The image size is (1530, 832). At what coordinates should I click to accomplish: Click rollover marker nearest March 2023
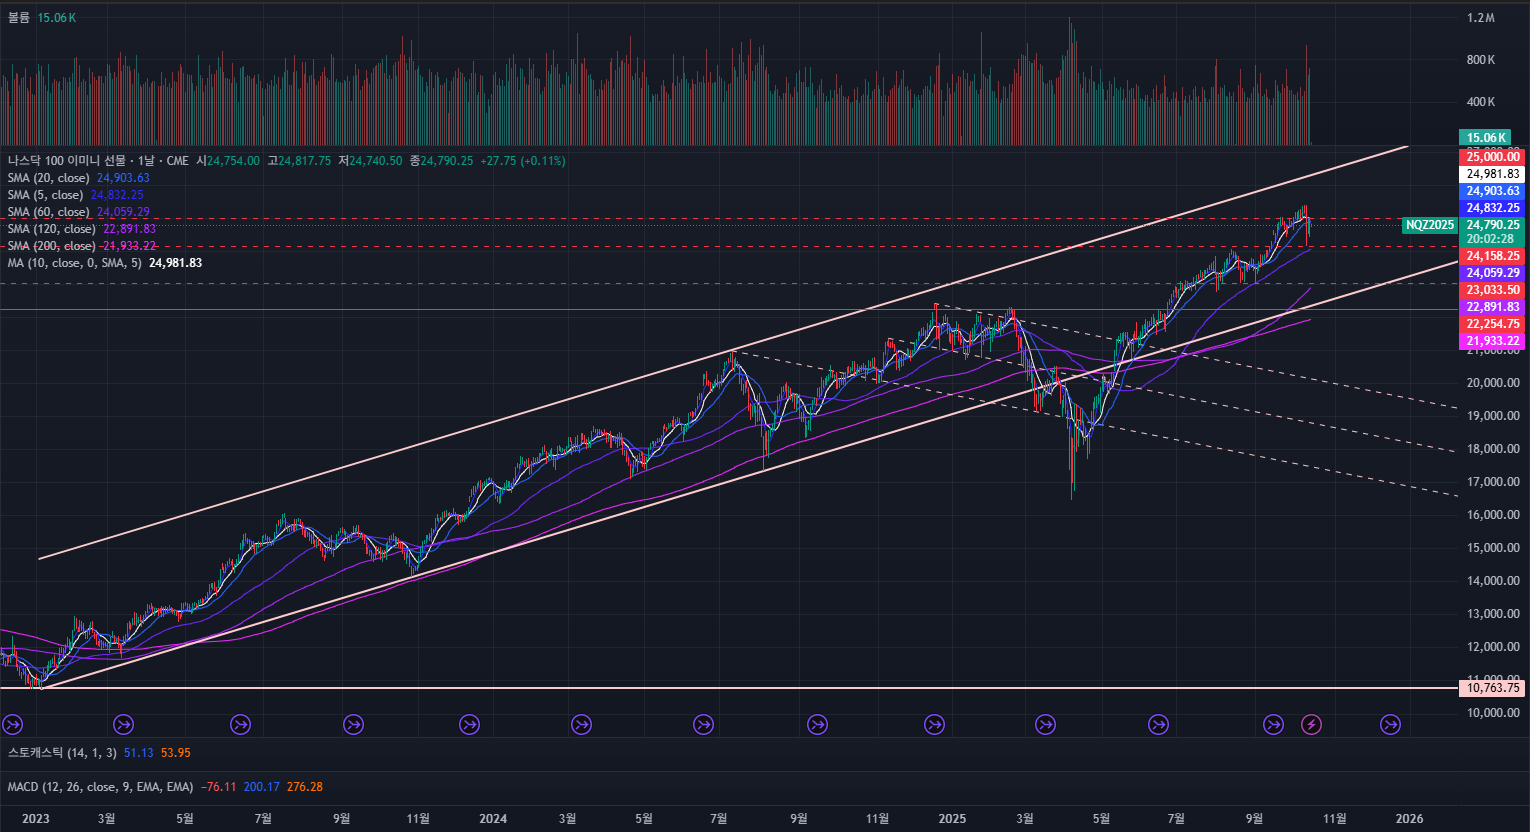point(124,724)
